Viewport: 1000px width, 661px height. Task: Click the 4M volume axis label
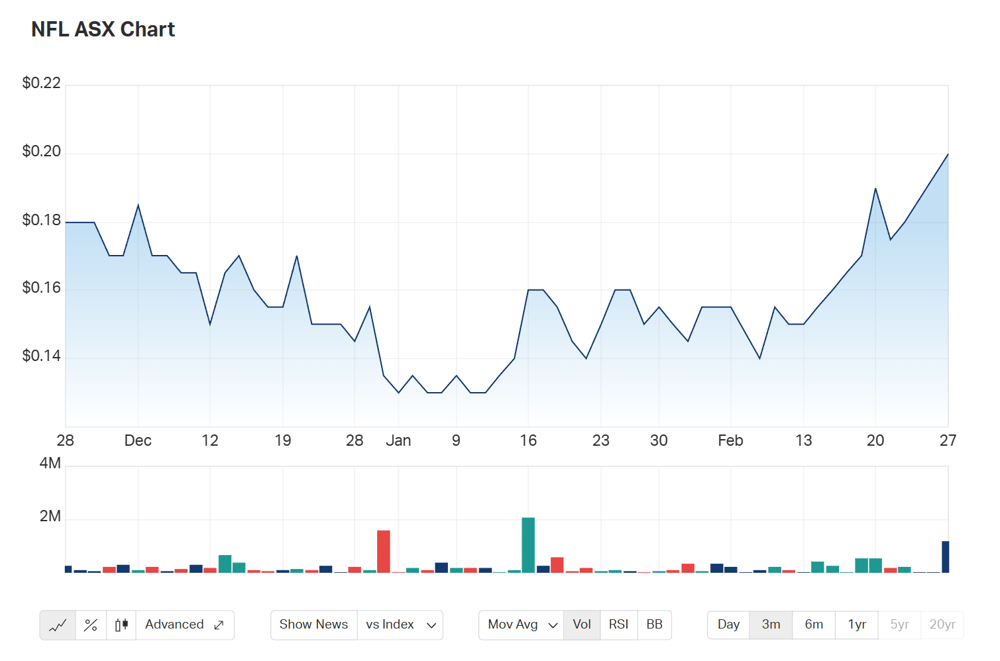point(50,463)
